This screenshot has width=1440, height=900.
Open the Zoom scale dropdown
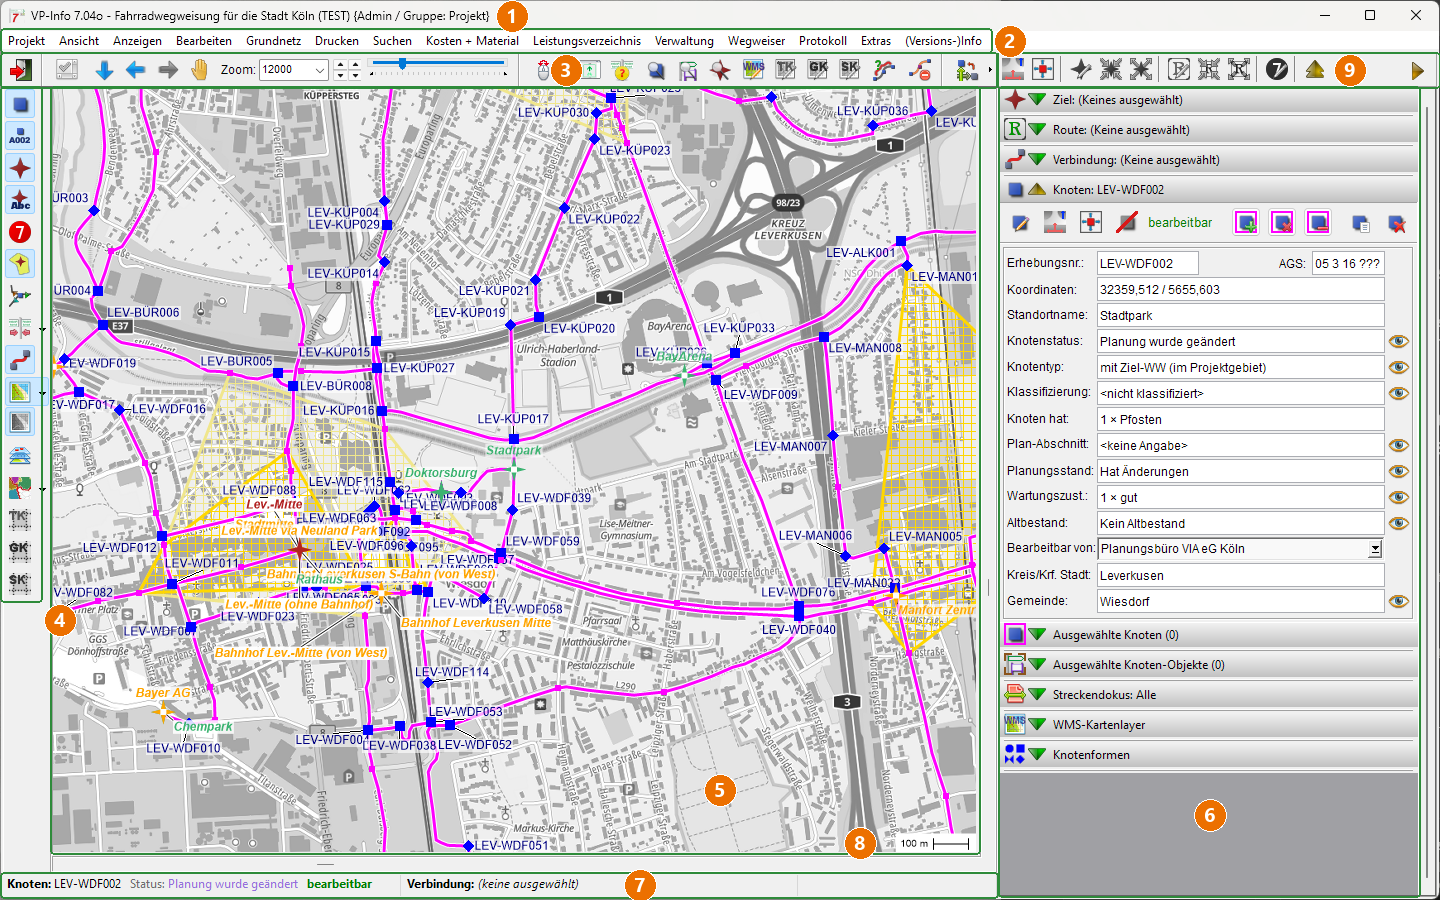(320, 70)
